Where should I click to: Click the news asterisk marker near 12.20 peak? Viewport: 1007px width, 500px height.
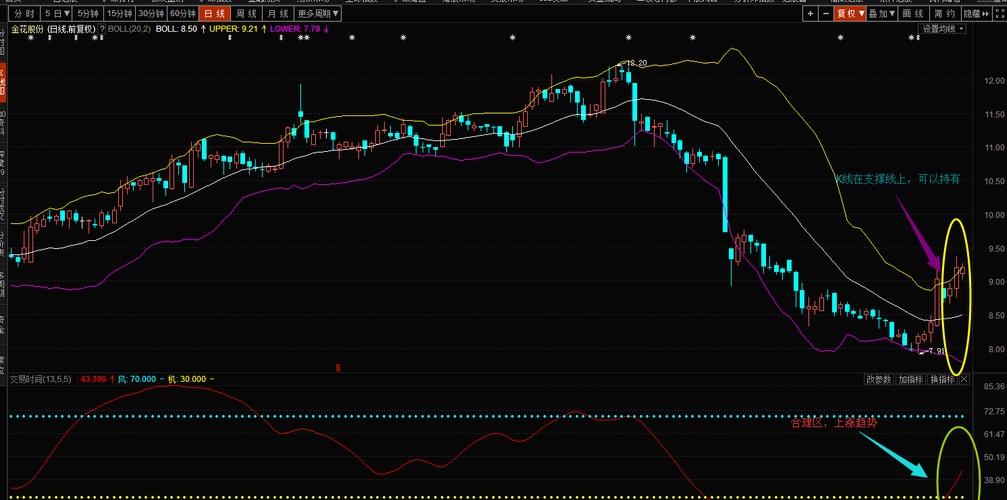[628, 38]
